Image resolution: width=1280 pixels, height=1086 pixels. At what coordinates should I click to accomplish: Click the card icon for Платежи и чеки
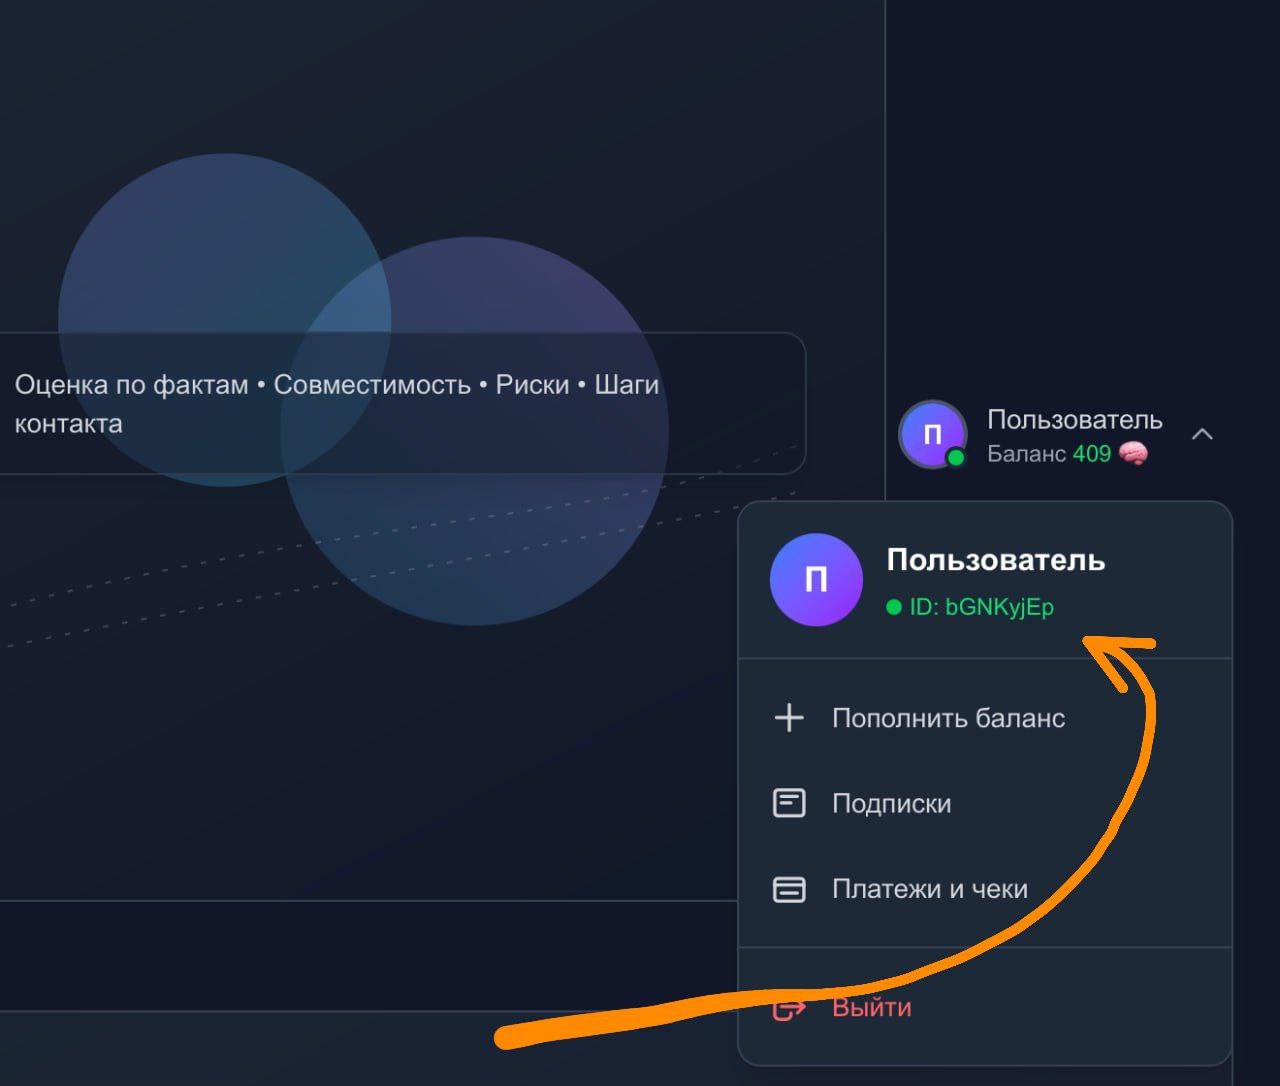coord(789,889)
